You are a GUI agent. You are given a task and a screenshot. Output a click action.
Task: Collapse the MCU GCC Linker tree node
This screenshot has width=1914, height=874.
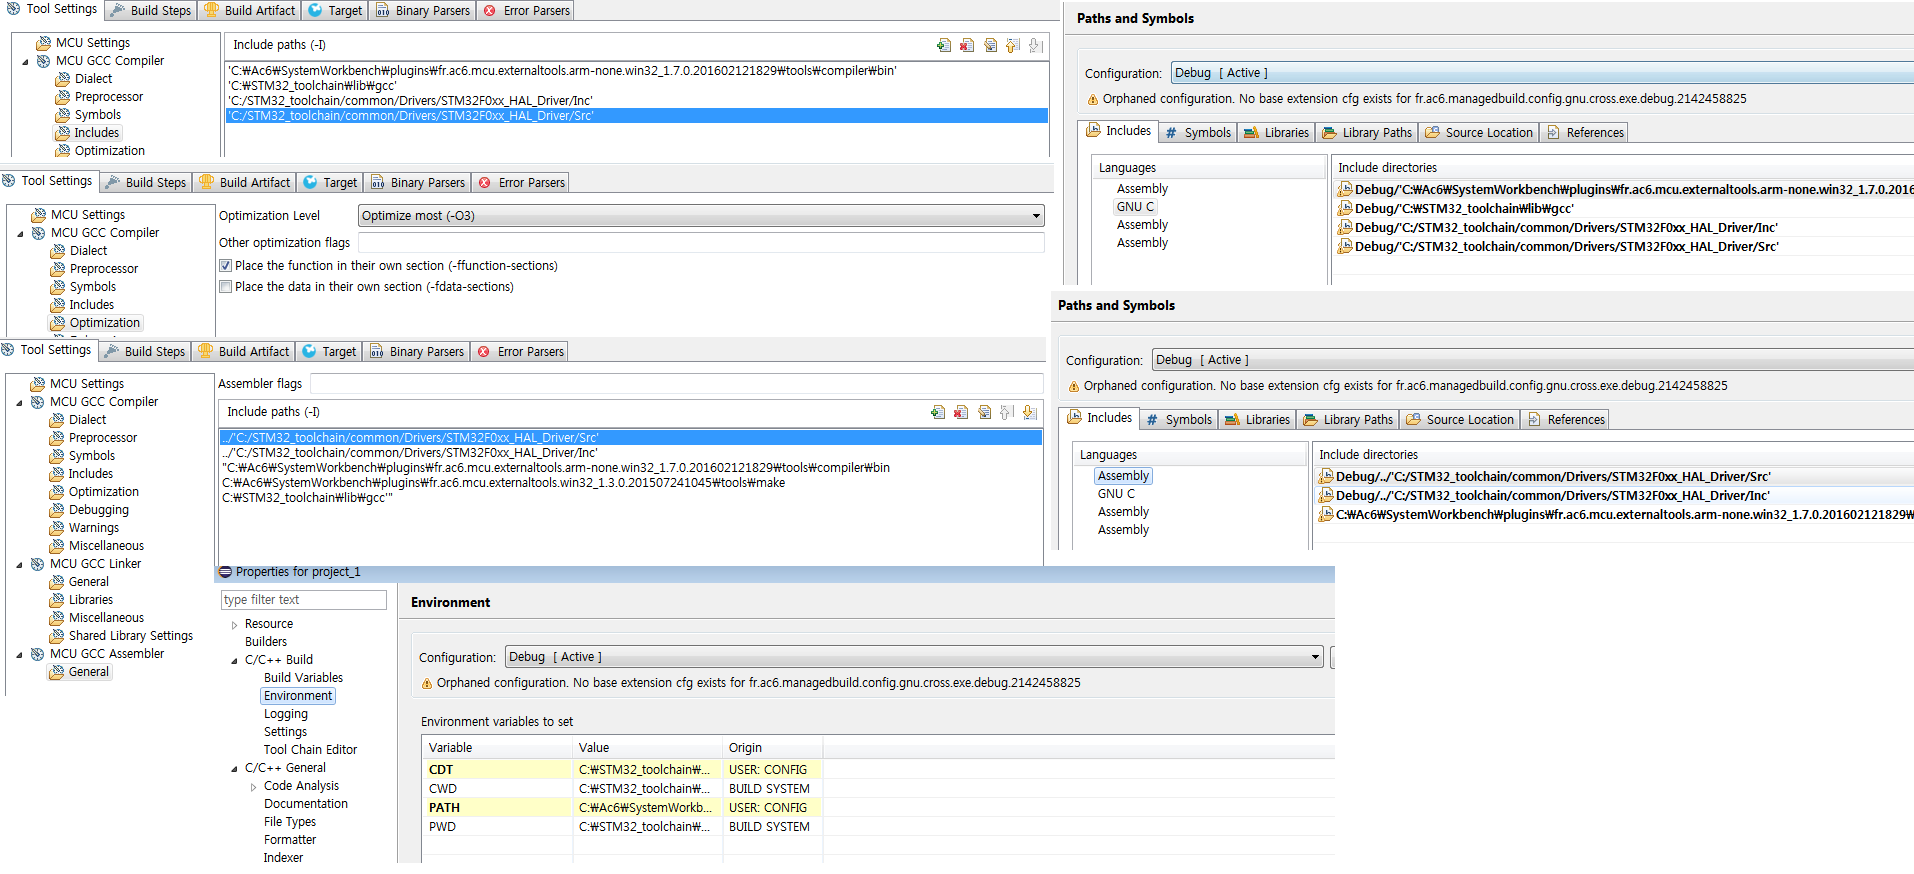(x=20, y=565)
